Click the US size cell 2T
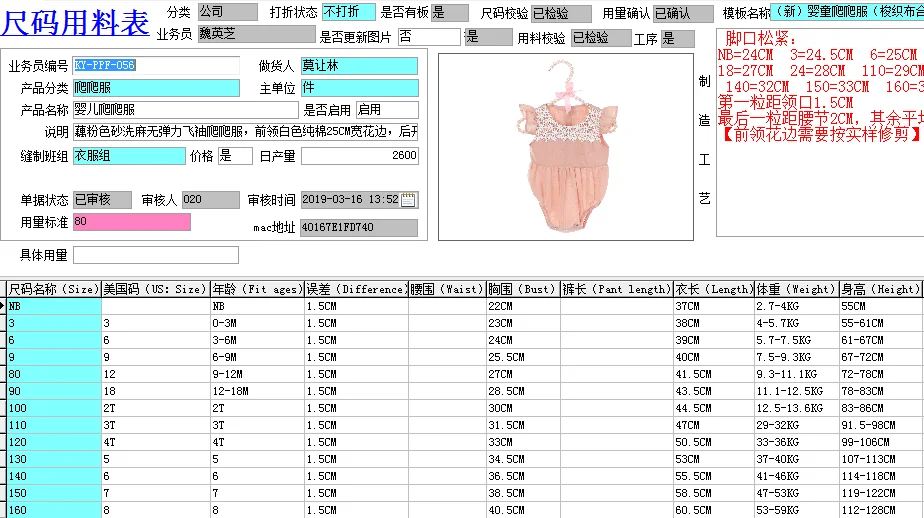The image size is (924, 518). click(x=156, y=408)
